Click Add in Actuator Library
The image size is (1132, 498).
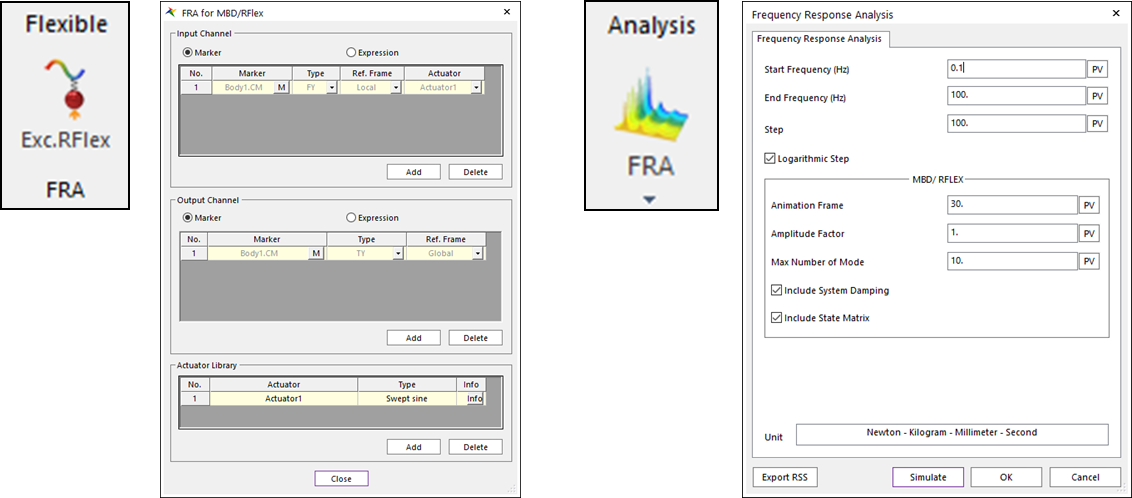coord(414,447)
